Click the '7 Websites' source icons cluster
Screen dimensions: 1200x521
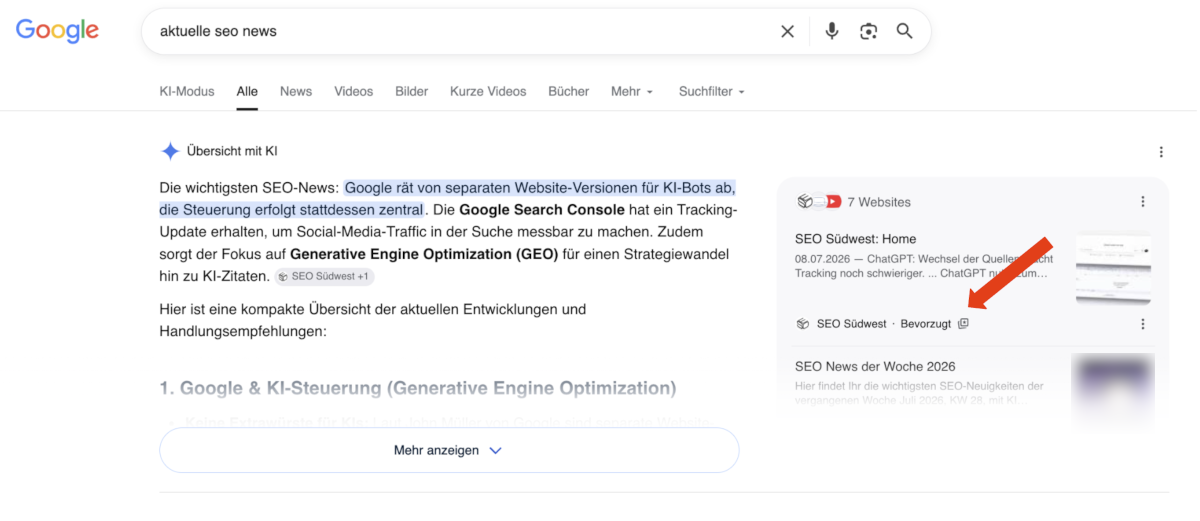pos(819,202)
